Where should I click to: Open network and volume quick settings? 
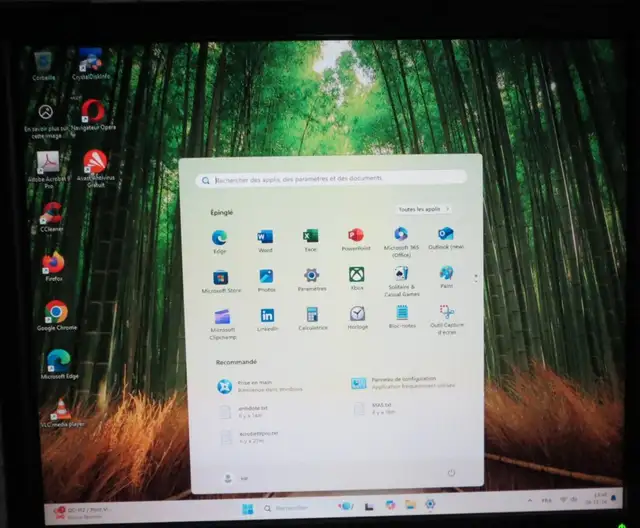click(x=568, y=499)
